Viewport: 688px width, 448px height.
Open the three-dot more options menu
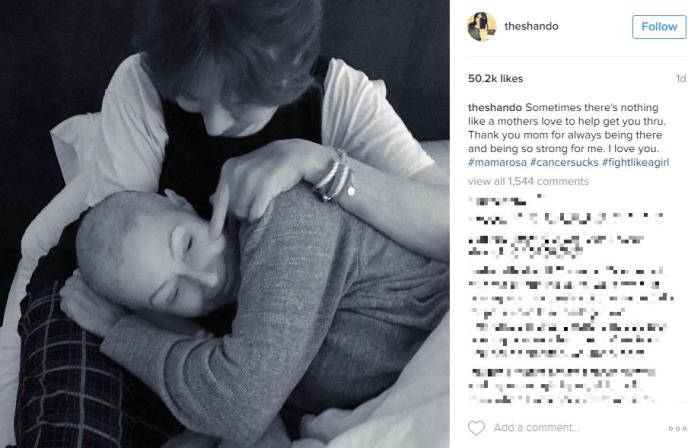point(677,428)
